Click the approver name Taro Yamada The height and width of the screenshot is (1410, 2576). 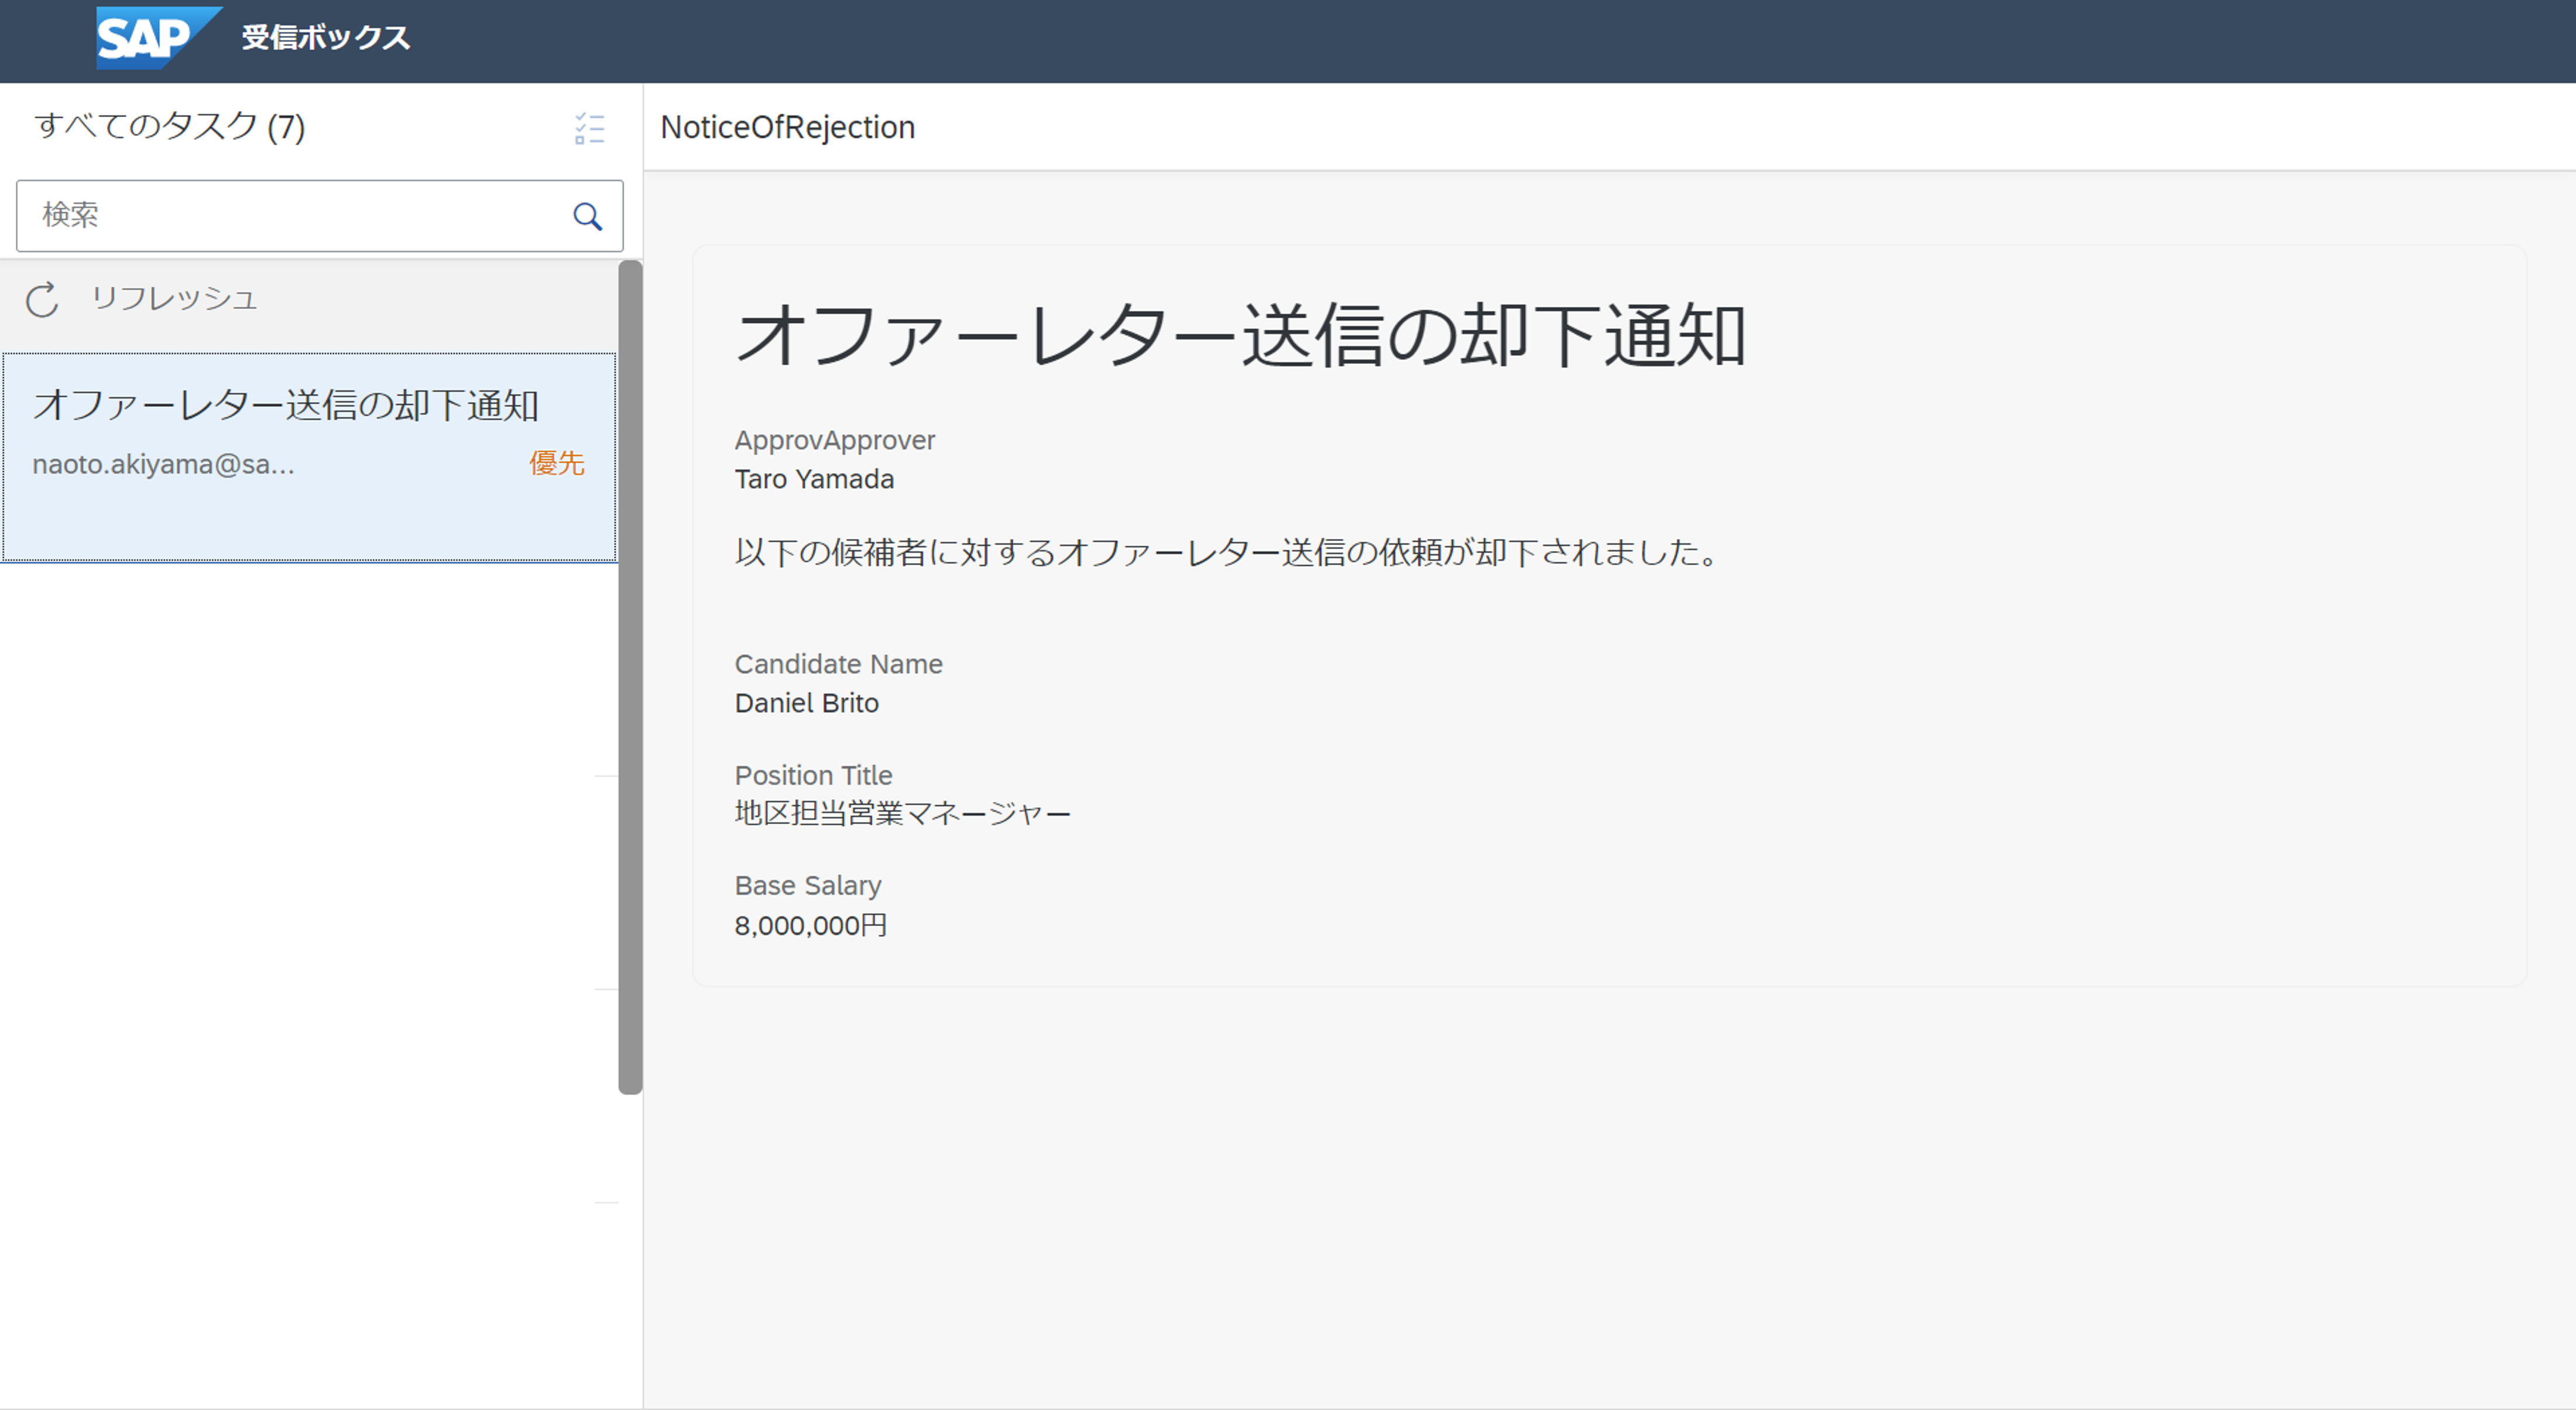pyautogui.click(x=814, y=479)
